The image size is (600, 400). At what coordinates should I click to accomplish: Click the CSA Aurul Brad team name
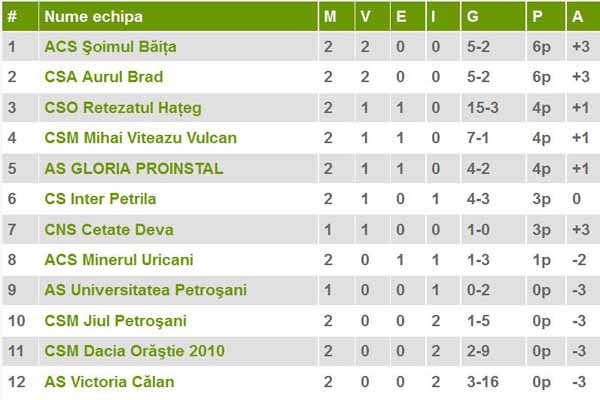click(103, 77)
